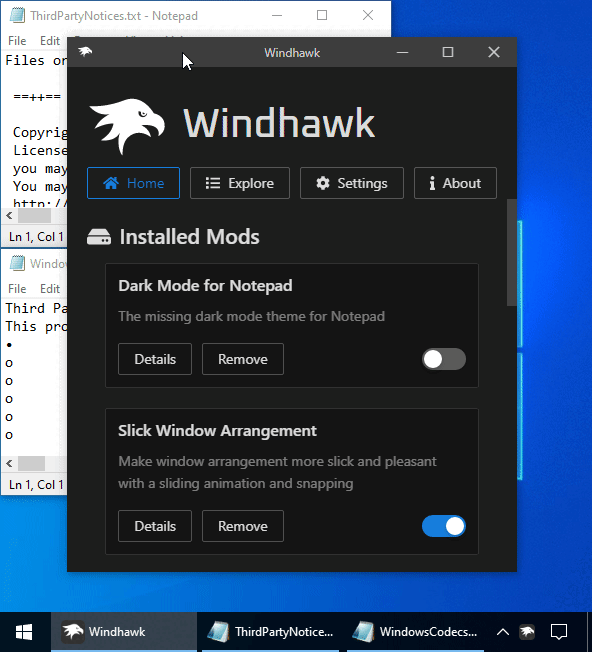Viewport: 592px width, 652px height.
Task: Show hidden system tray icons
Action: 503,632
